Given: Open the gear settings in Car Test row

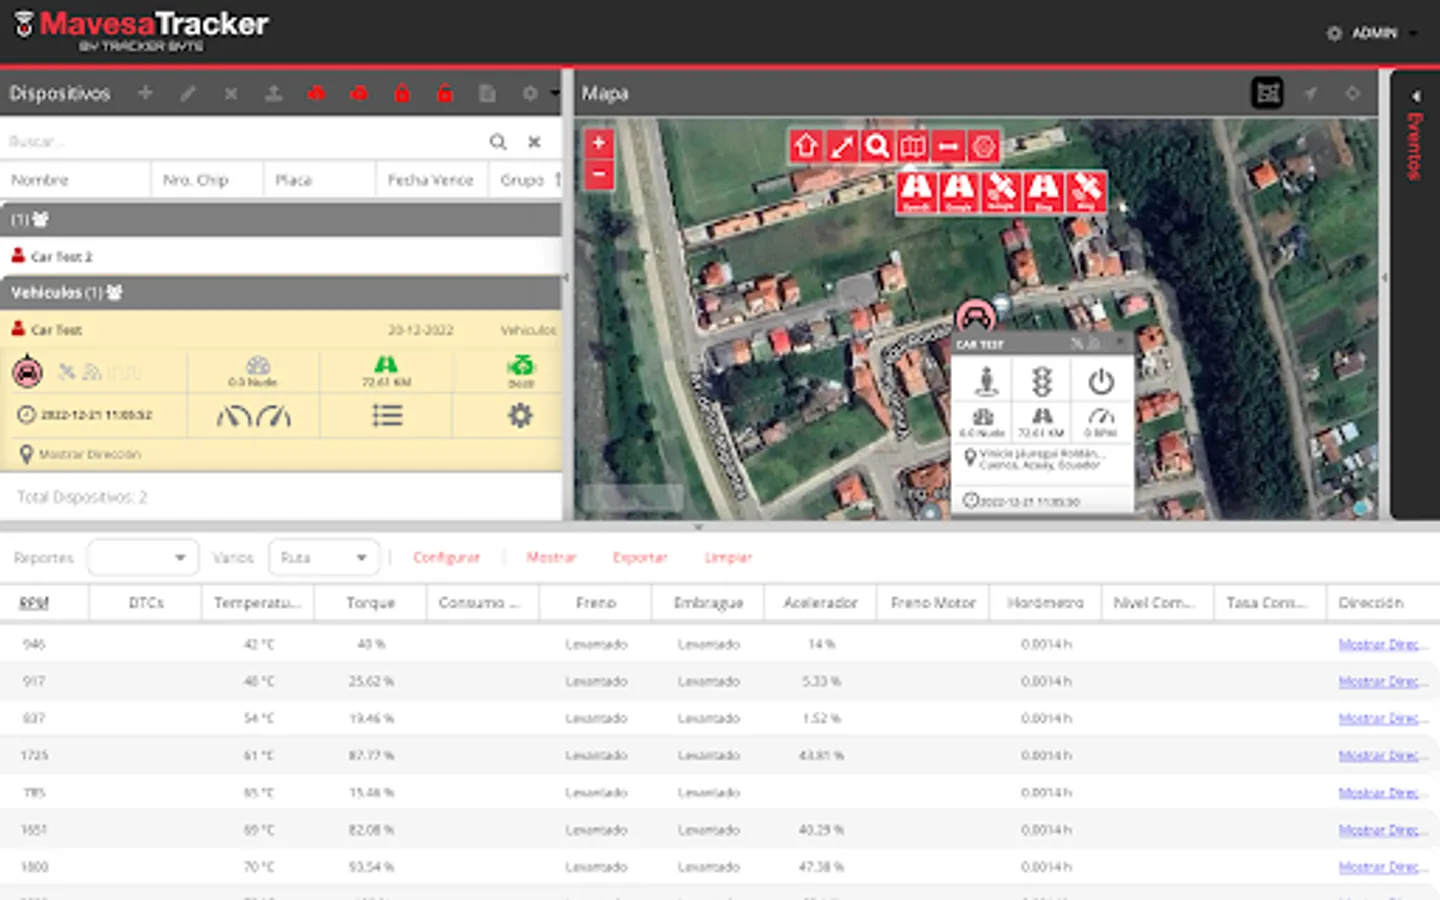Looking at the screenshot, I should pyautogui.click(x=520, y=415).
